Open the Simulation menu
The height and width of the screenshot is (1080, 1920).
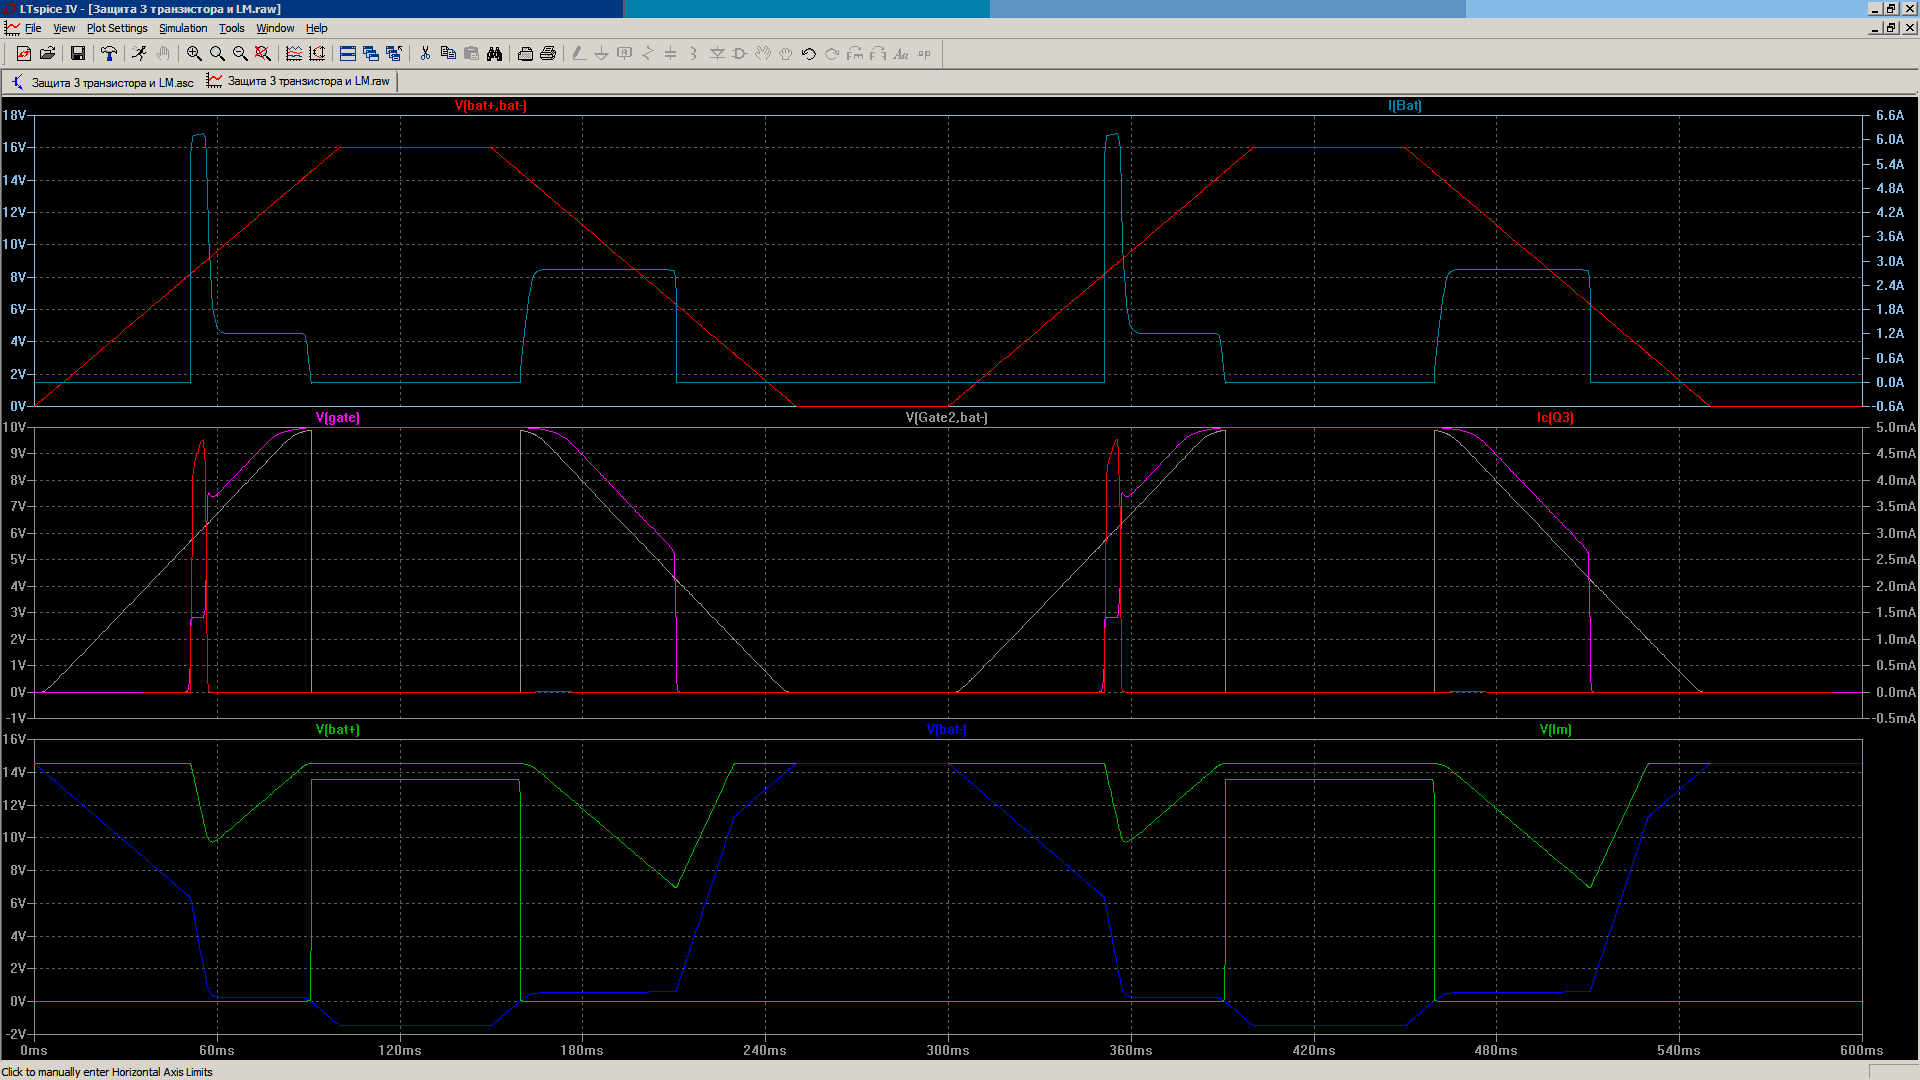183,28
